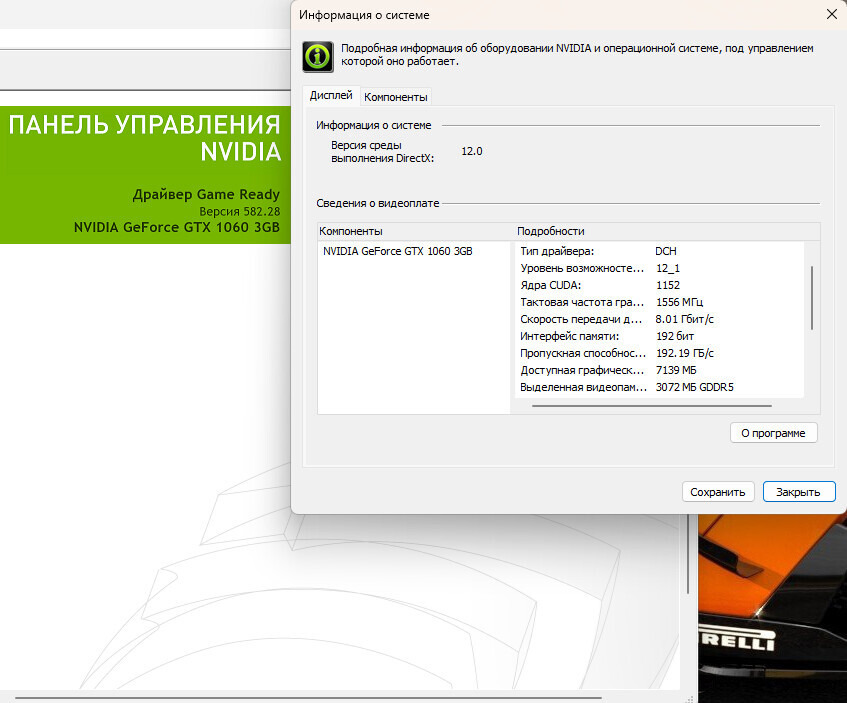Image resolution: width=847 pixels, height=703 pixels.
Task: Click the Pirelli car image thumbnail
Action: (x=770, y=610)
